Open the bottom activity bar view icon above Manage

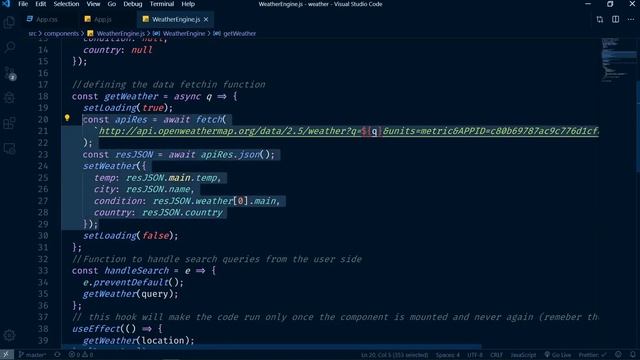click(x=9, y=148)
